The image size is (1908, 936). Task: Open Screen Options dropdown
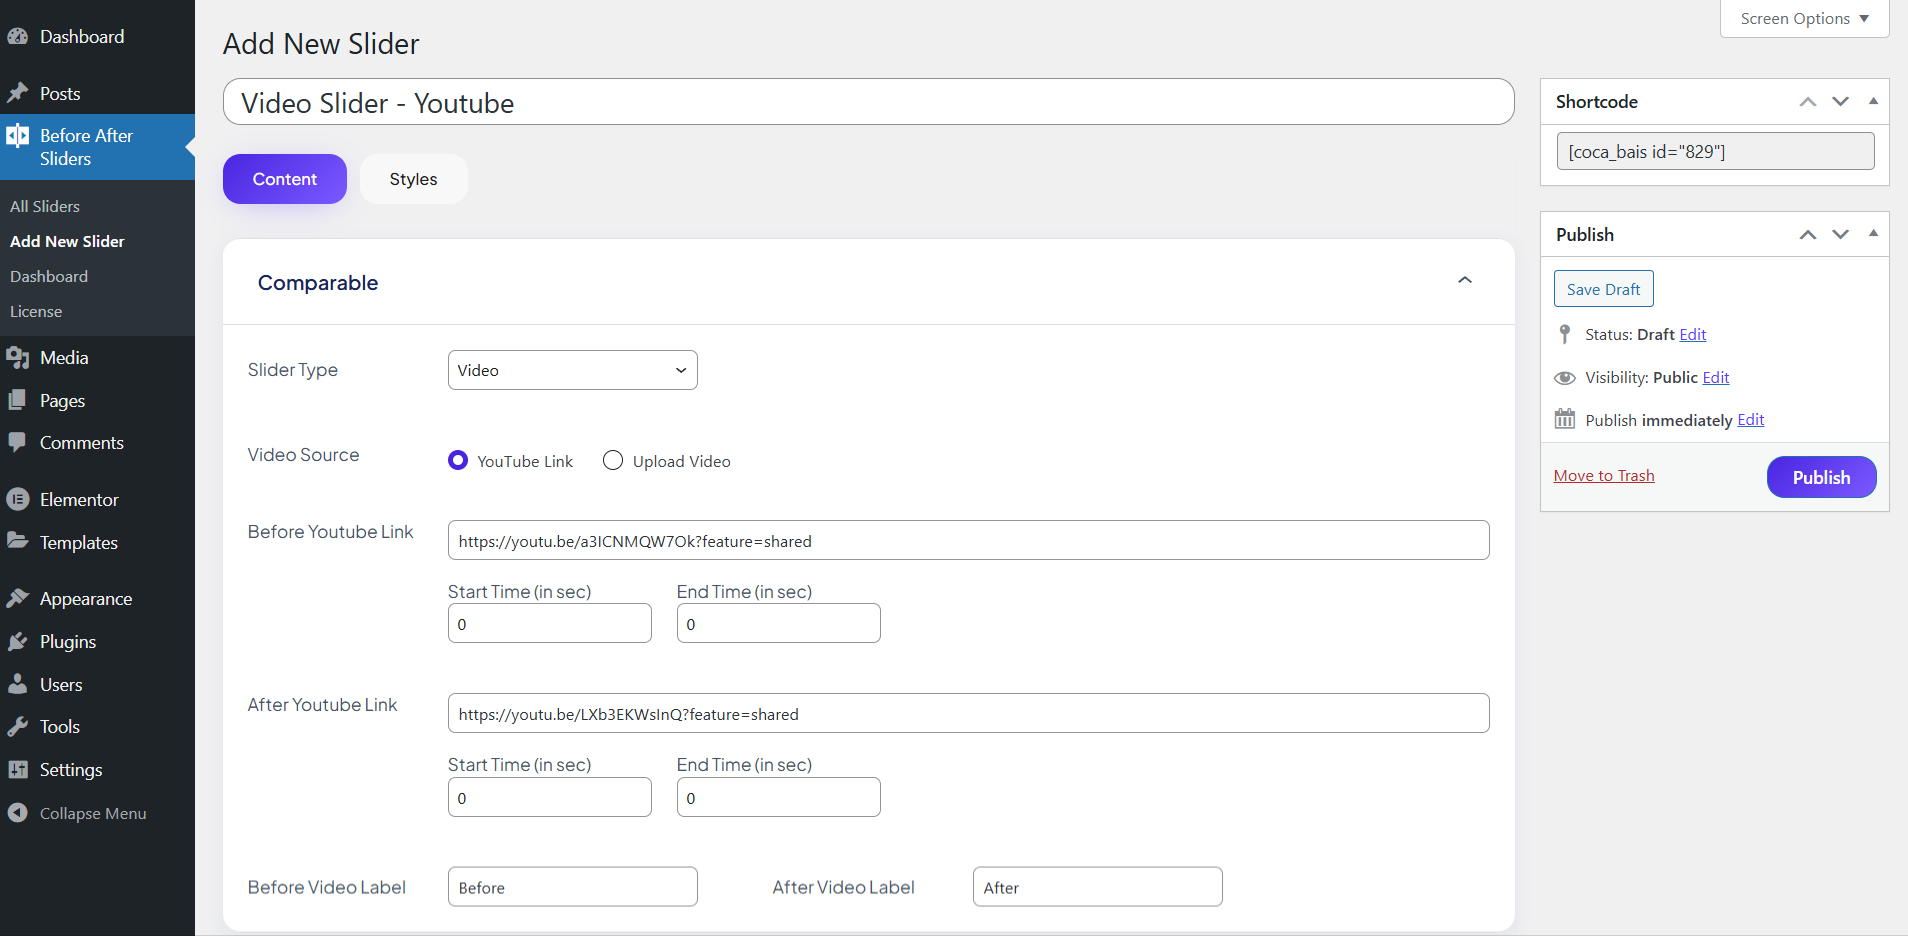point(1804,19)
